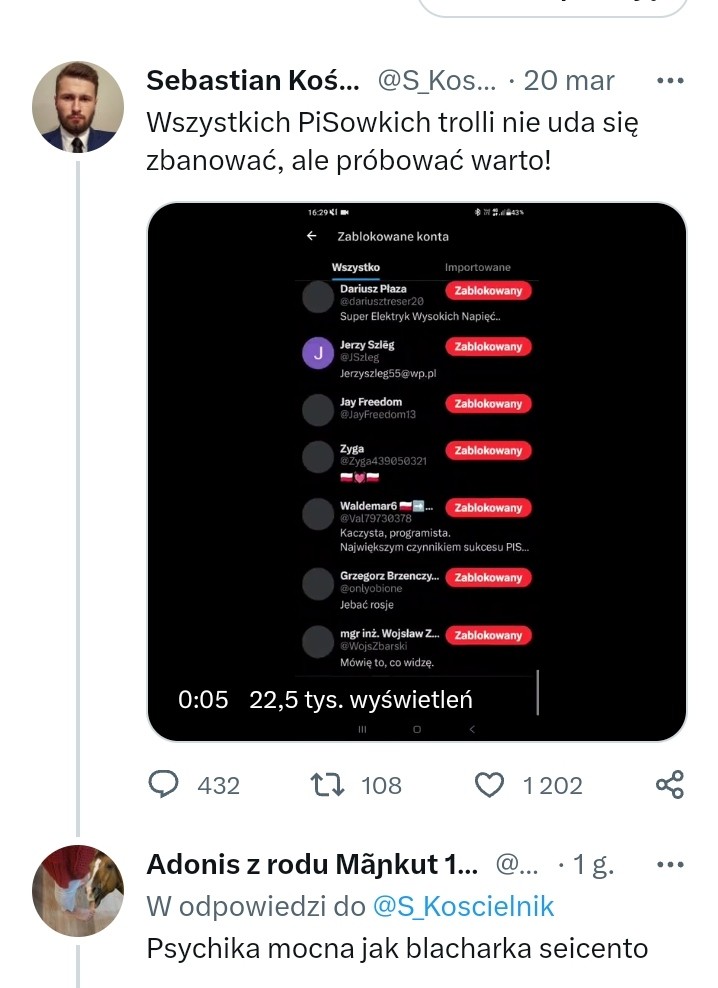Toggle Zablokowany button for Jay Freedom
Screen dimensions: 718x988
click(x=489, y=403)
